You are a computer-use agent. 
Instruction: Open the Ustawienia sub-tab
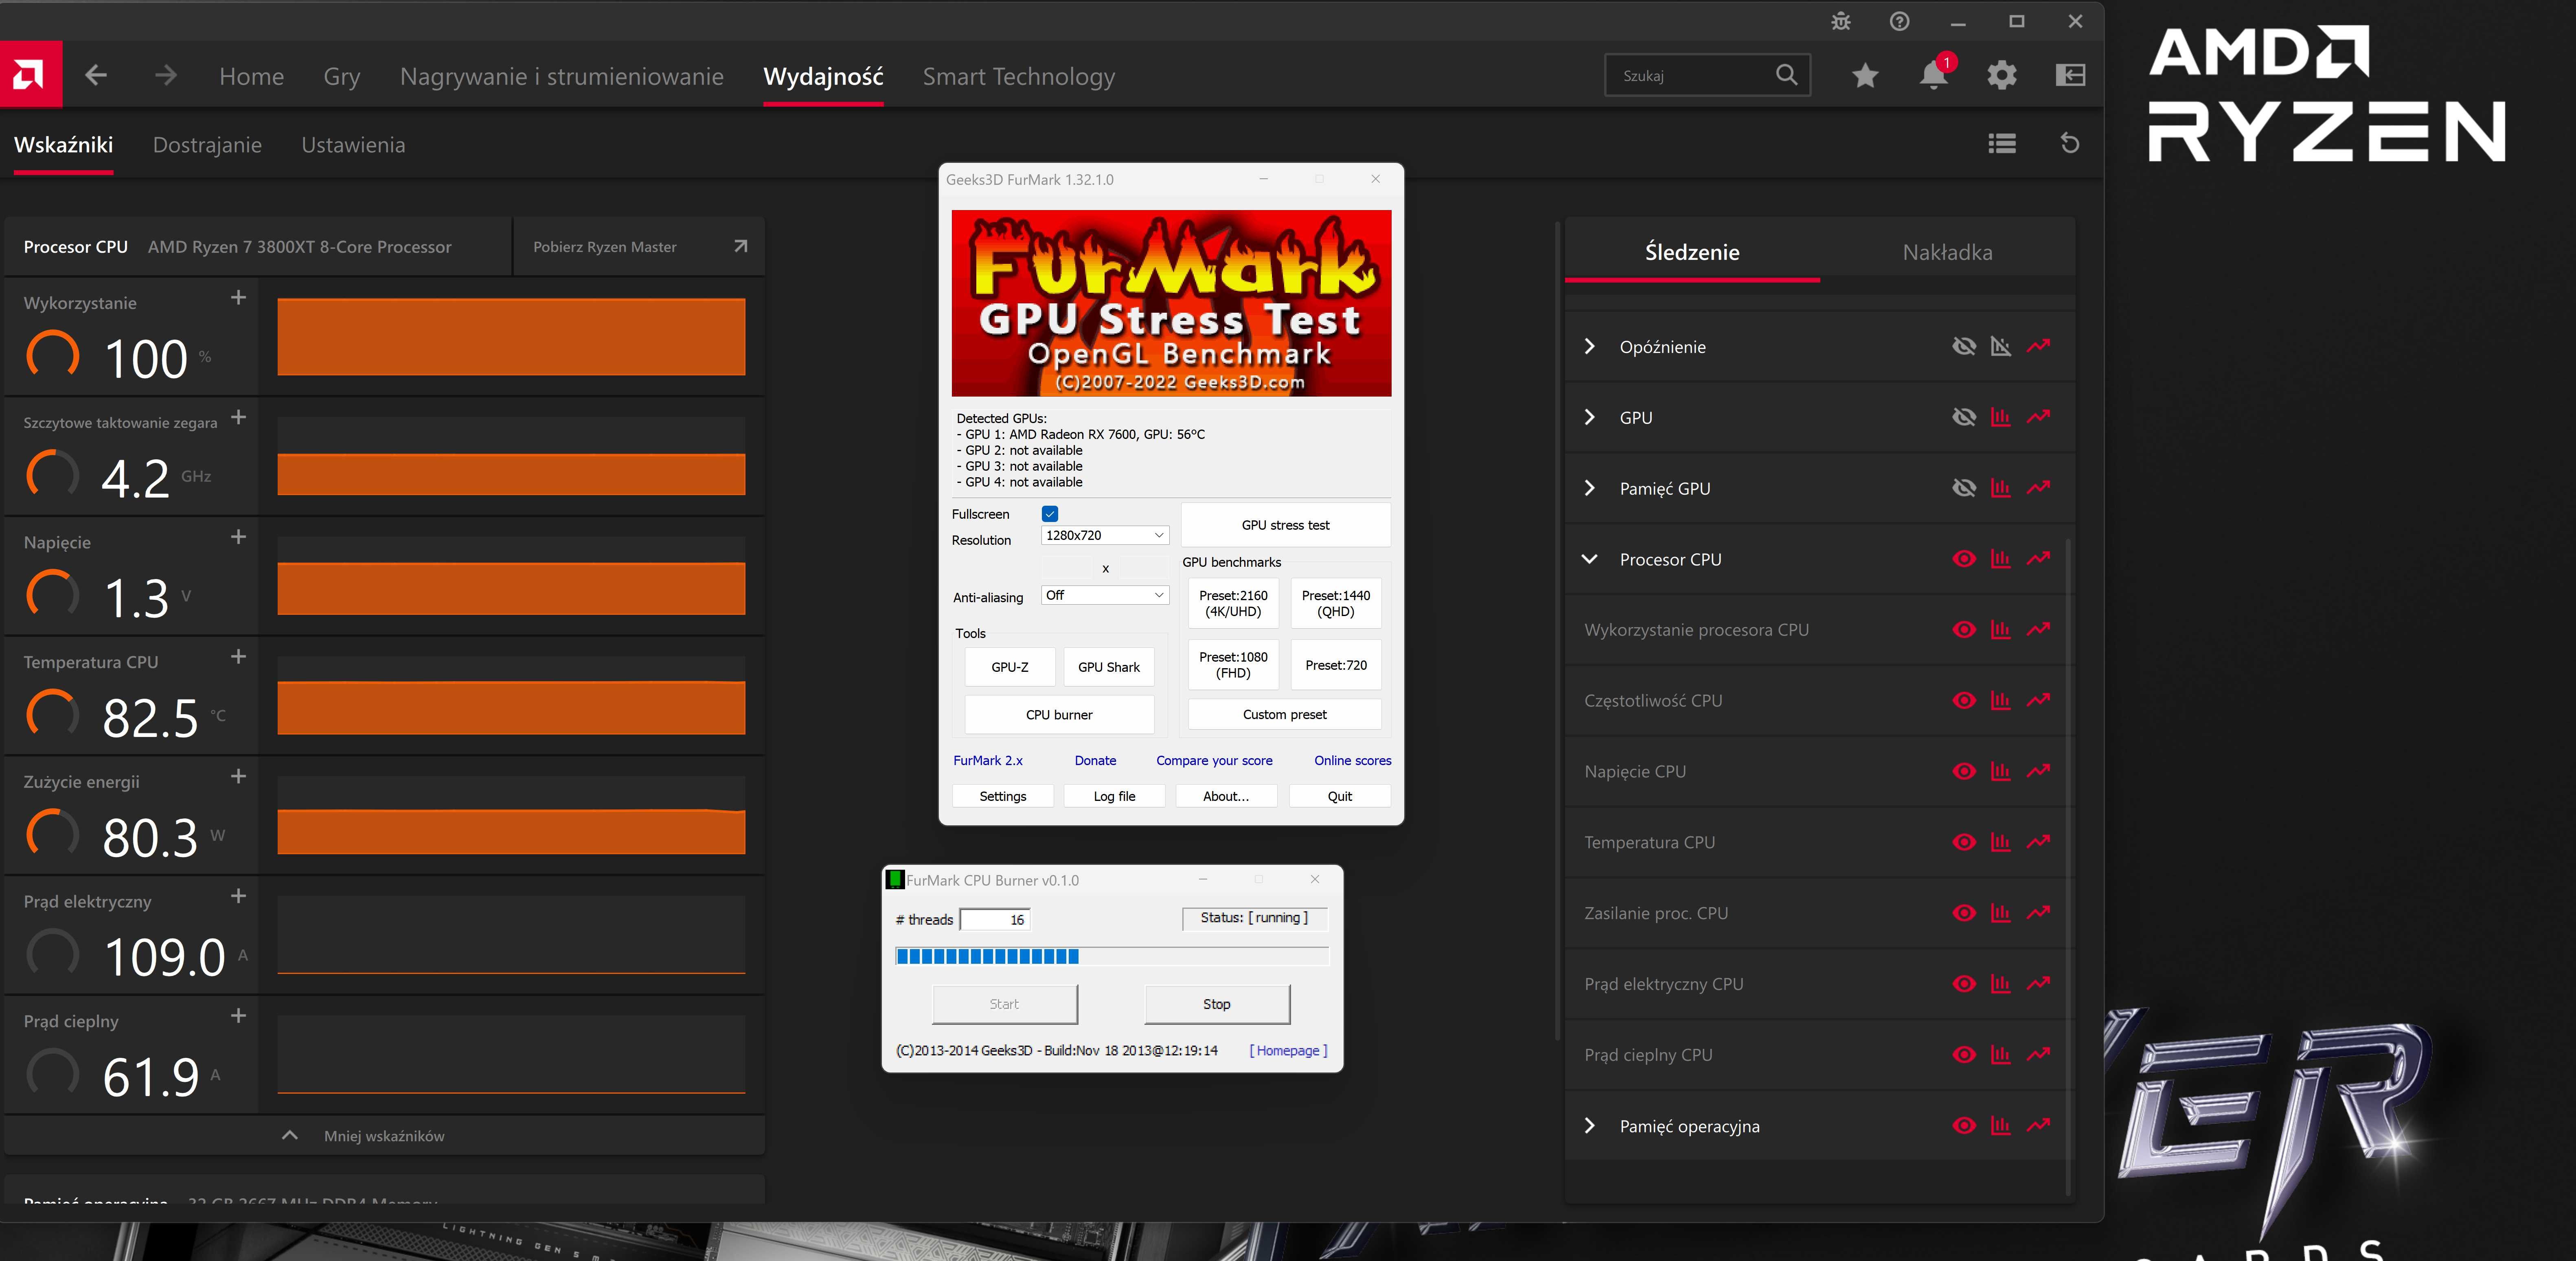[x=353, y=145]
